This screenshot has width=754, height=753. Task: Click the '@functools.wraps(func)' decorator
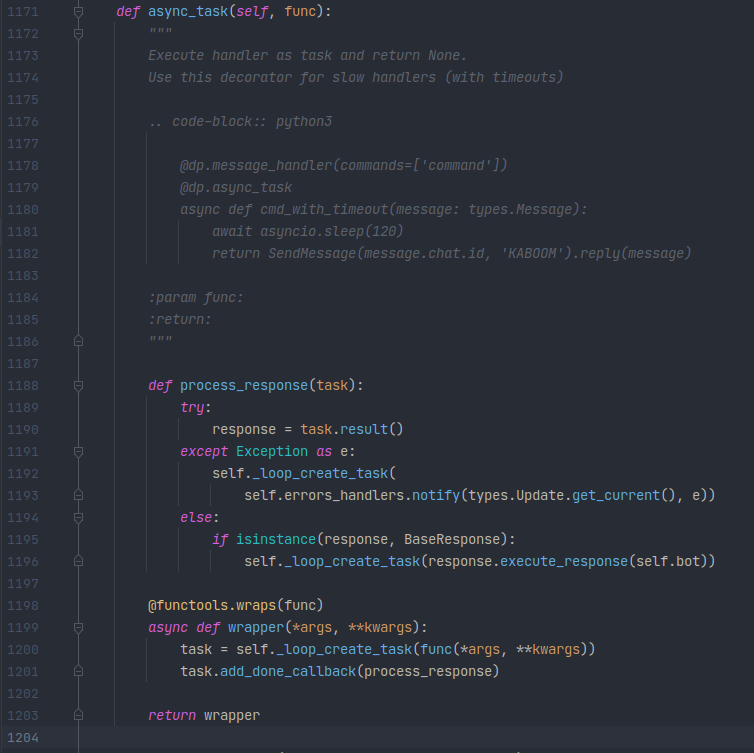[x=236, y=605]
